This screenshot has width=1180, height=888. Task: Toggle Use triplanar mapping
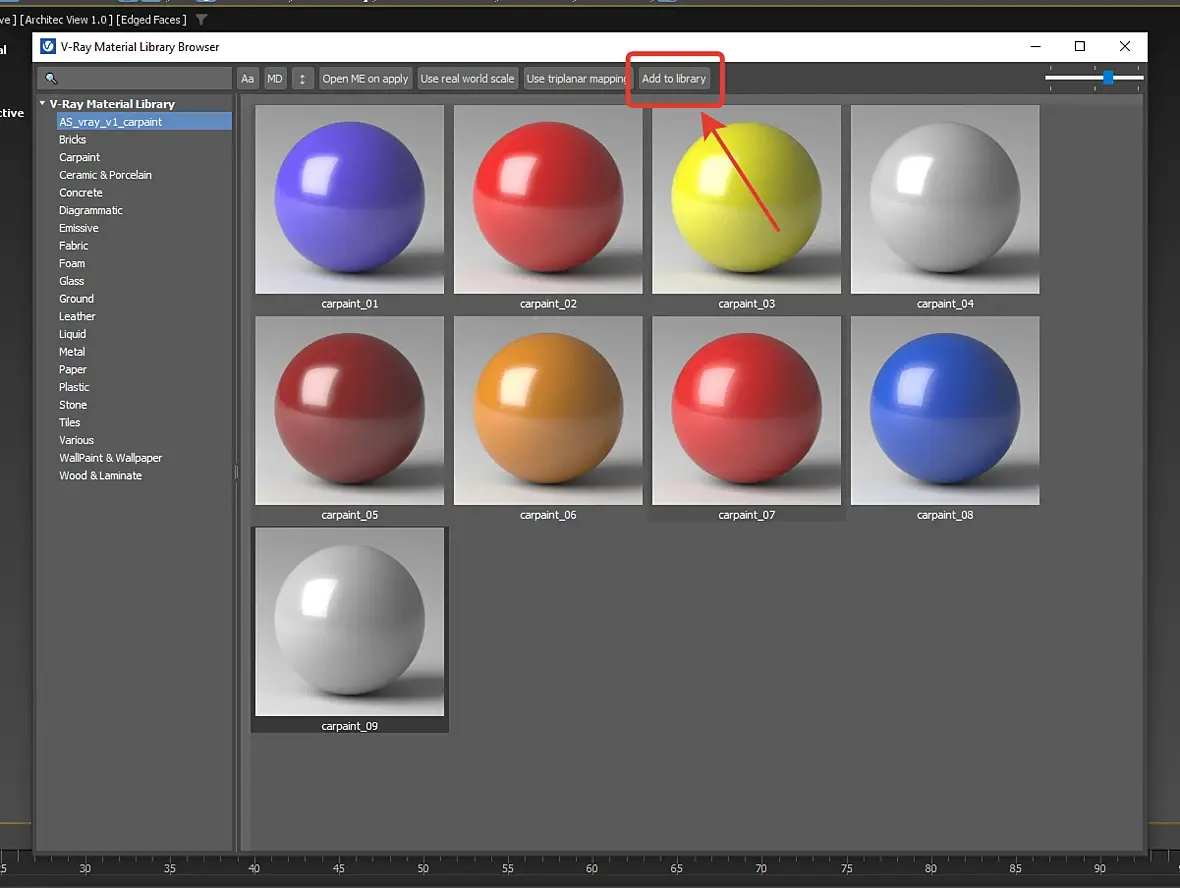click(x=576, y=78)
